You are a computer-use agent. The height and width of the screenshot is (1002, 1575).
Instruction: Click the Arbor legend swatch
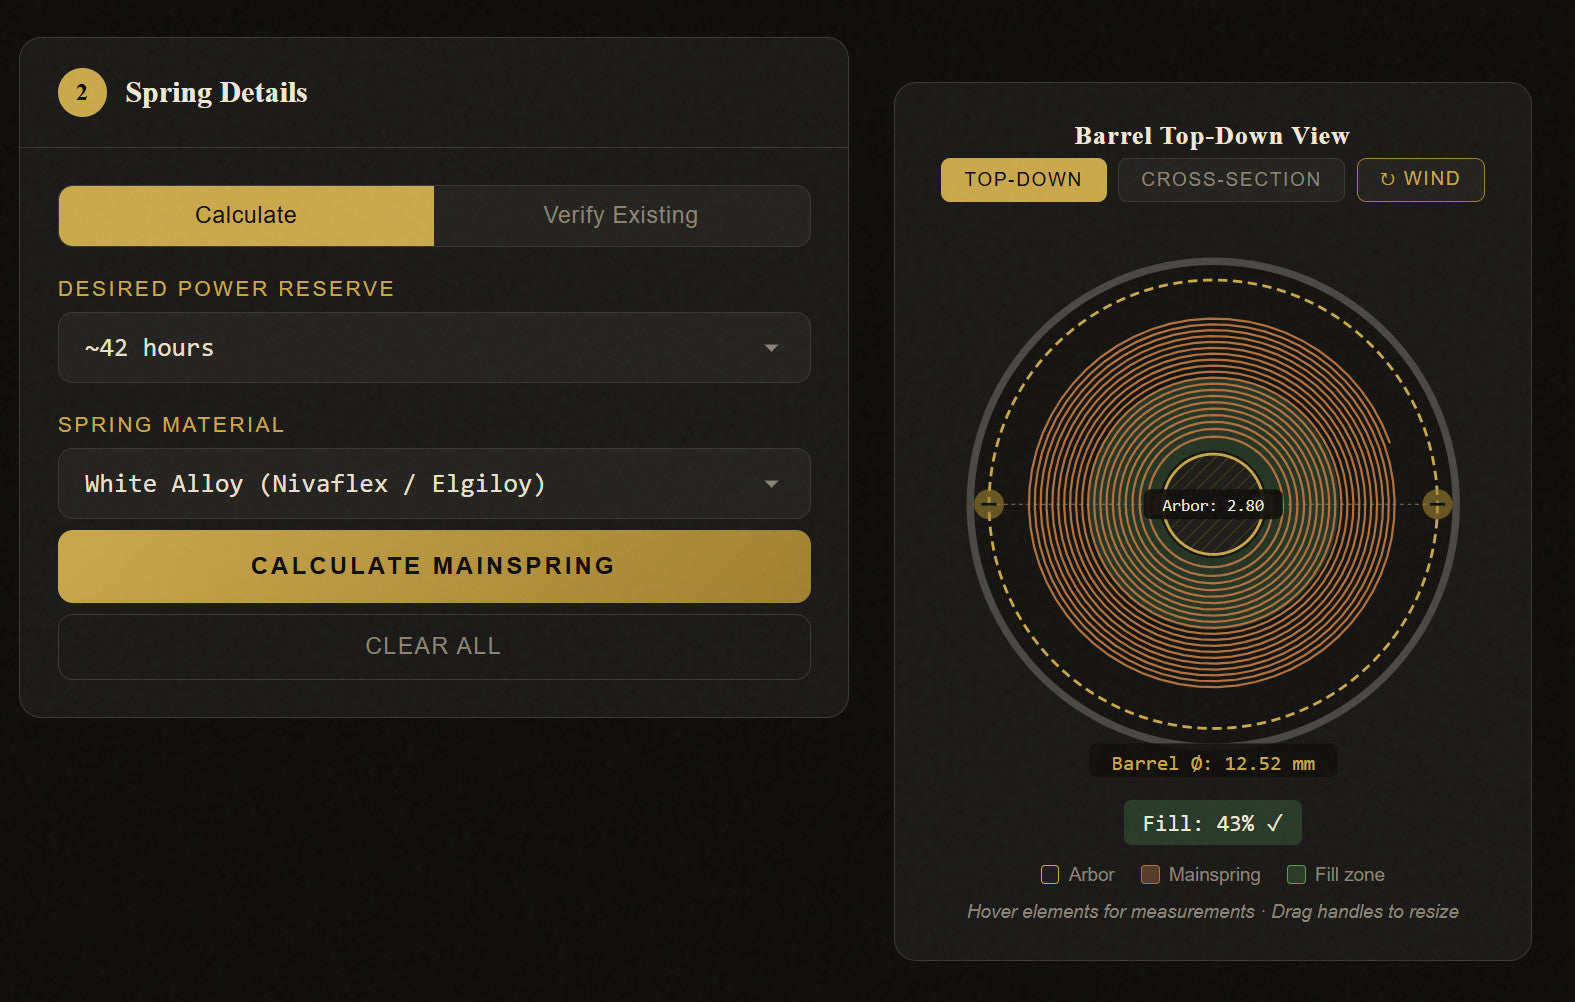coord(1050,875)
